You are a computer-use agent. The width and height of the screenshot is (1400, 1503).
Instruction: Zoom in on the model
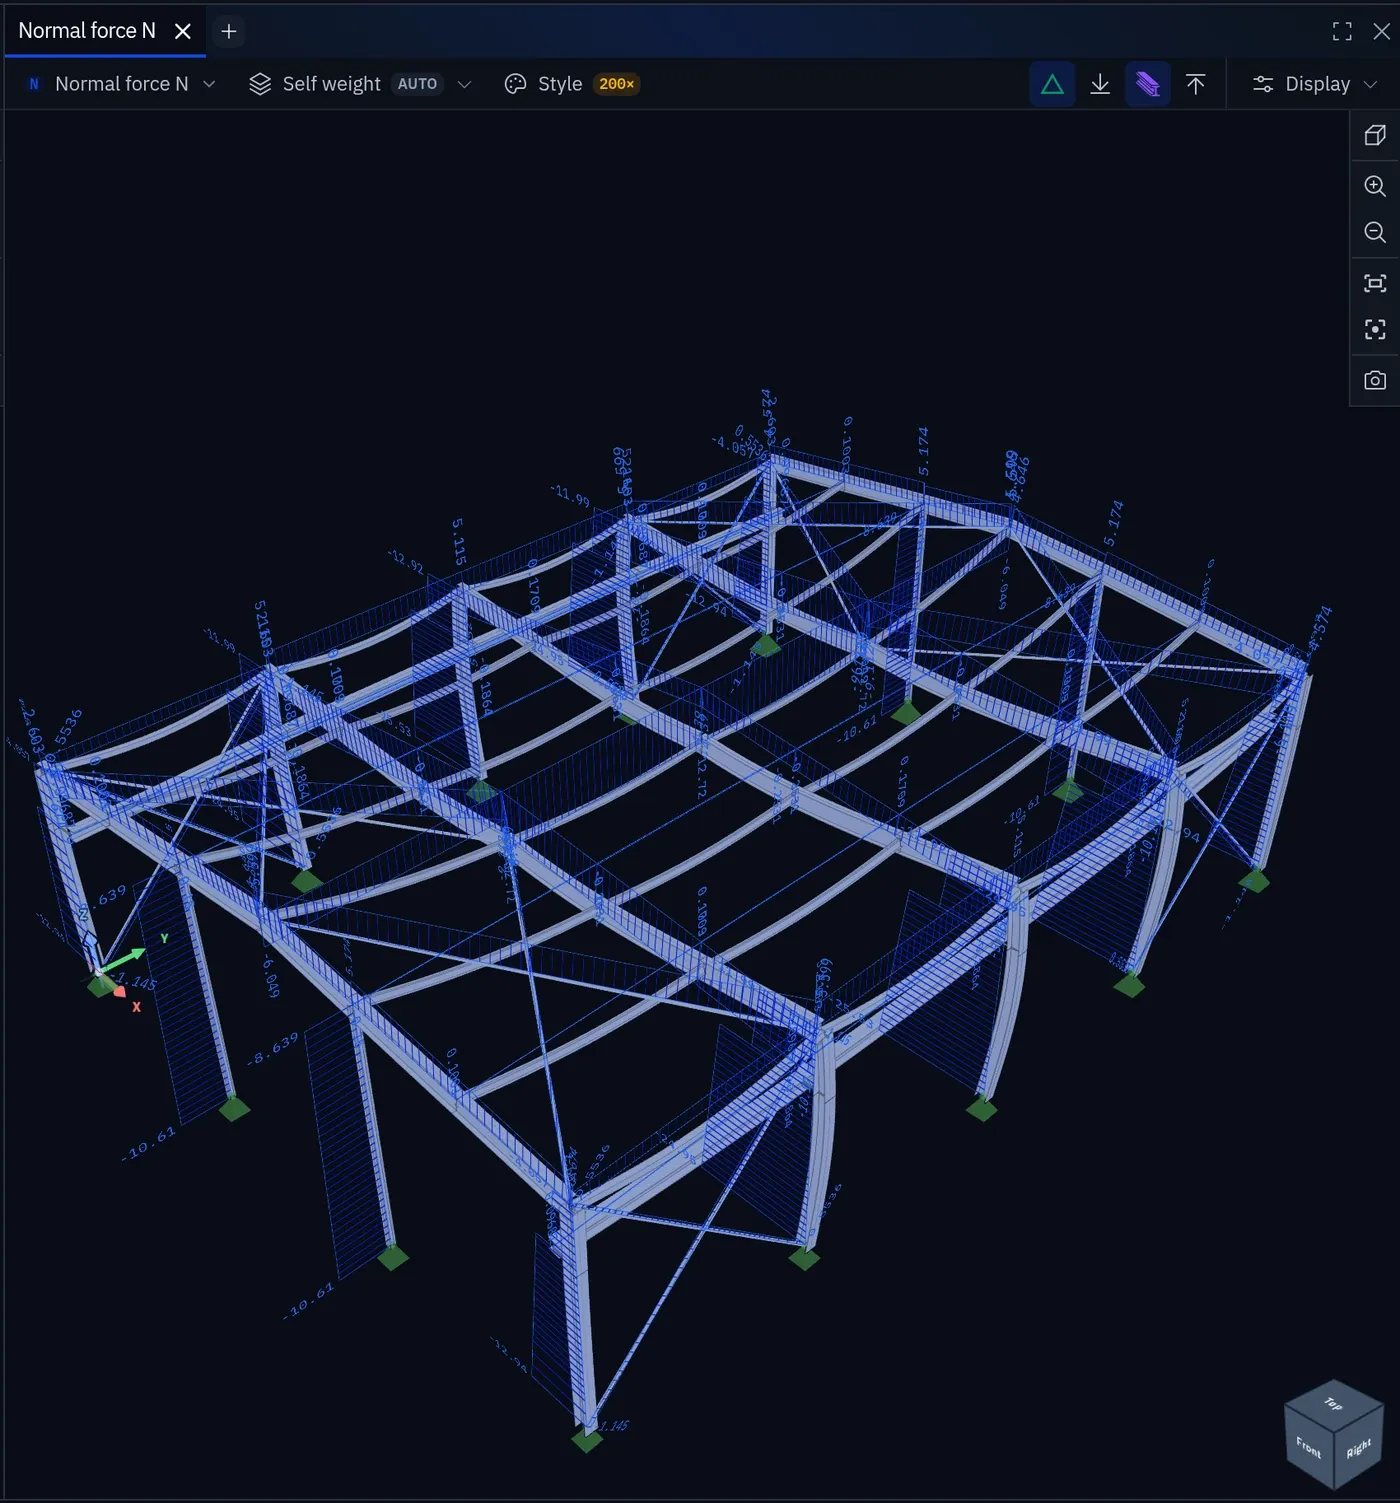pyautogui.click(x=1375, y=186)
